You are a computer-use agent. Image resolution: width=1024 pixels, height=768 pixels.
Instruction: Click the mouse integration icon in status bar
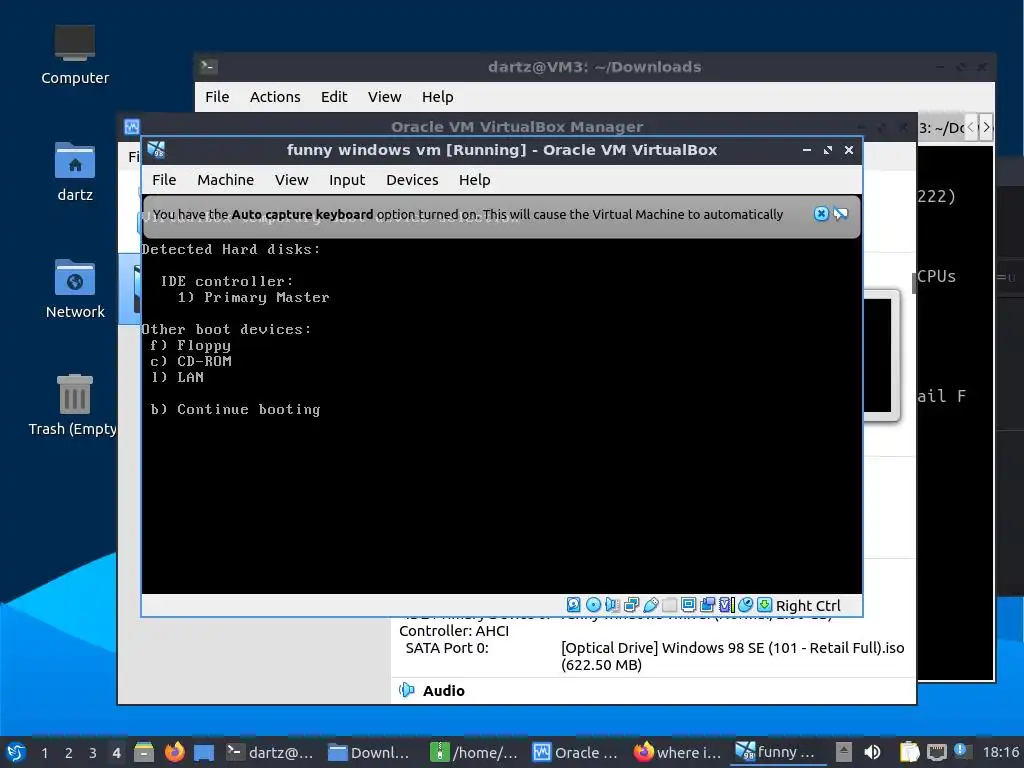(x=746, y=605)
